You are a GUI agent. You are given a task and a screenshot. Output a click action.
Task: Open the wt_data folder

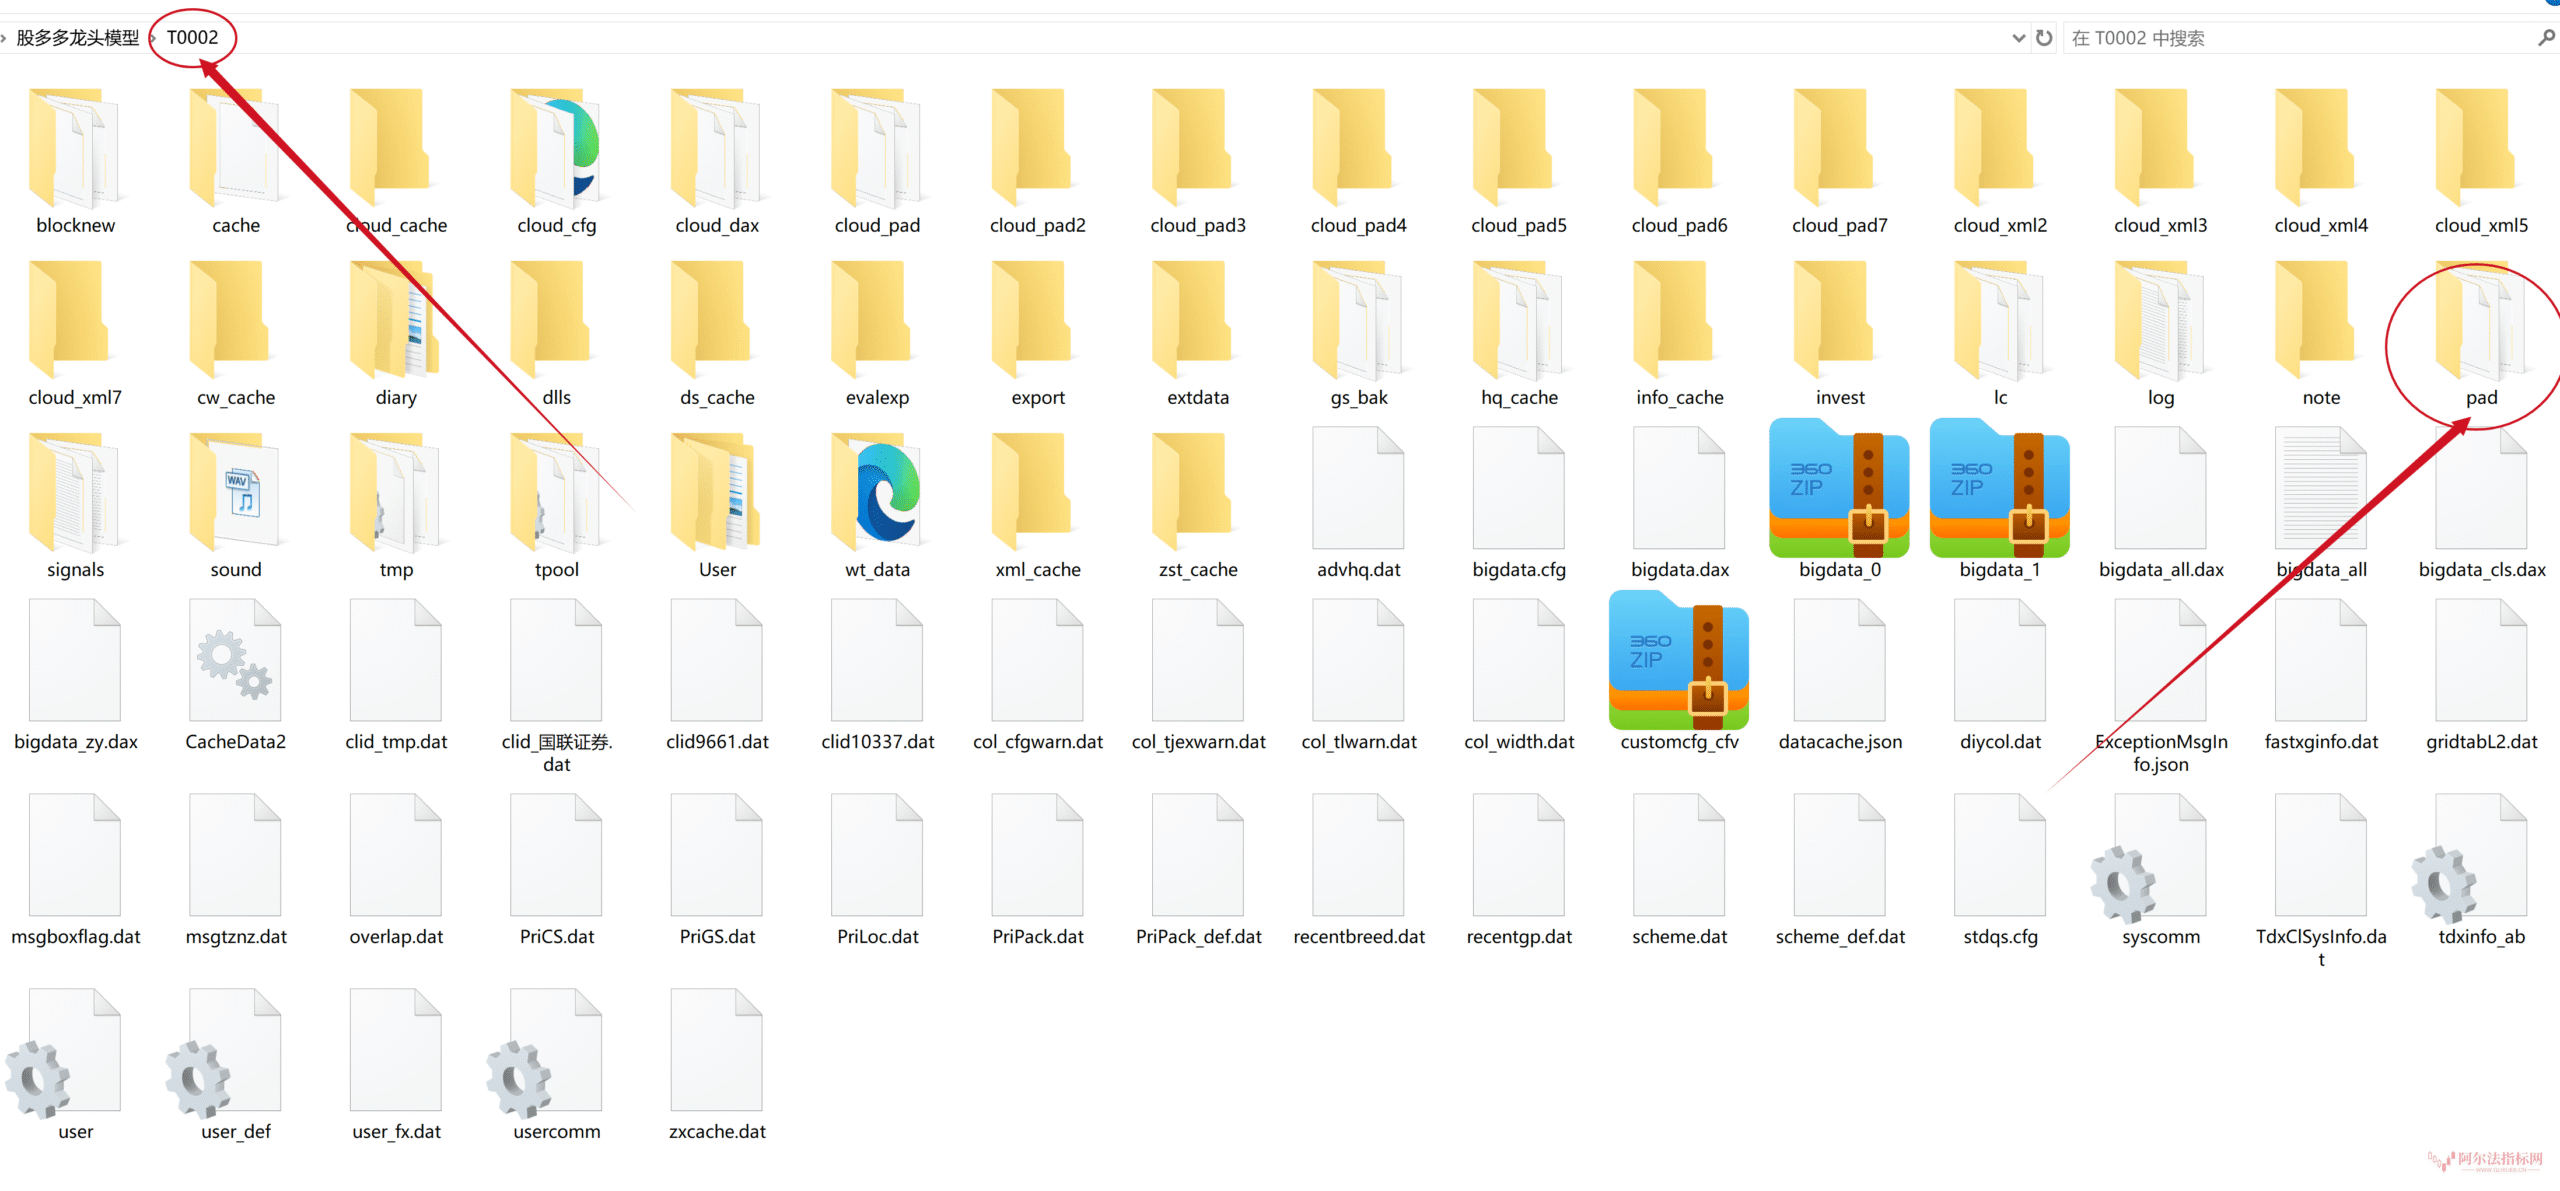pyautogui.click(x=877, y=492)
